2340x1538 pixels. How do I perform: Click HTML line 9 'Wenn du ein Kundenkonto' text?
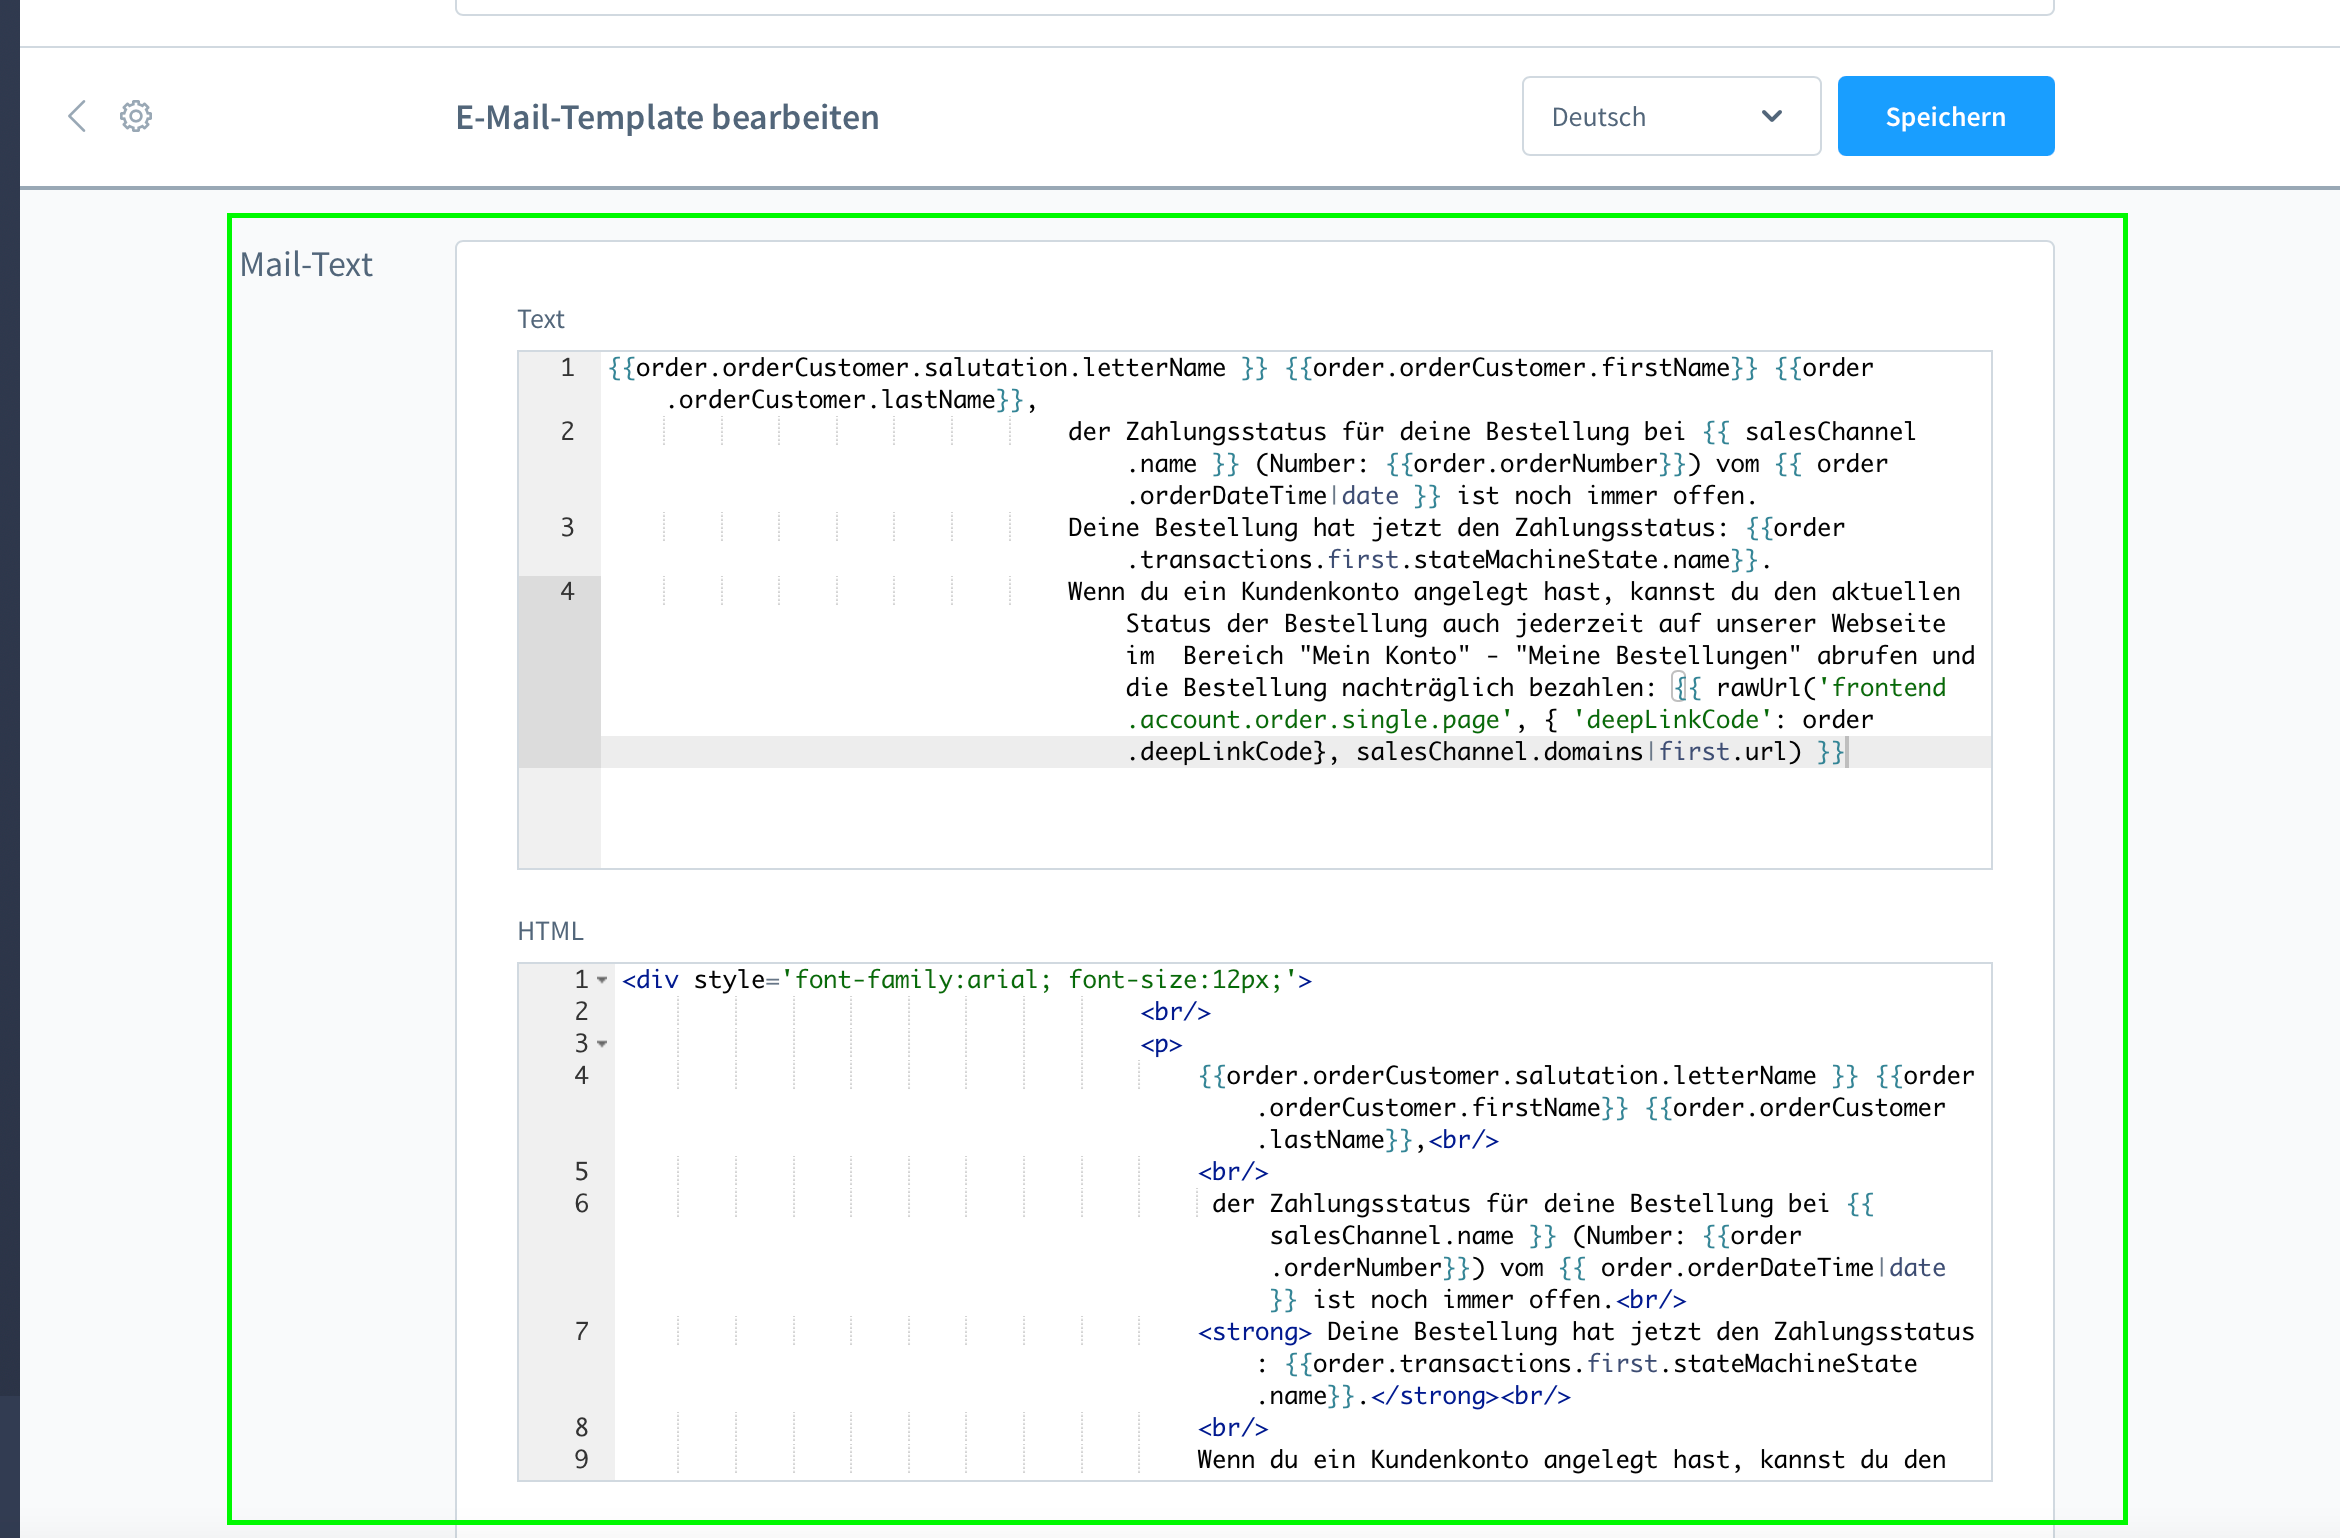coord(1363,1460)
